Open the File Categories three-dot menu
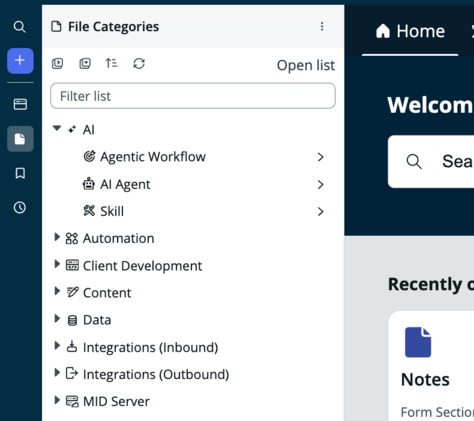The width and height of the screenshot is (474, 421). pyautogui.click(x=322, y=26)
